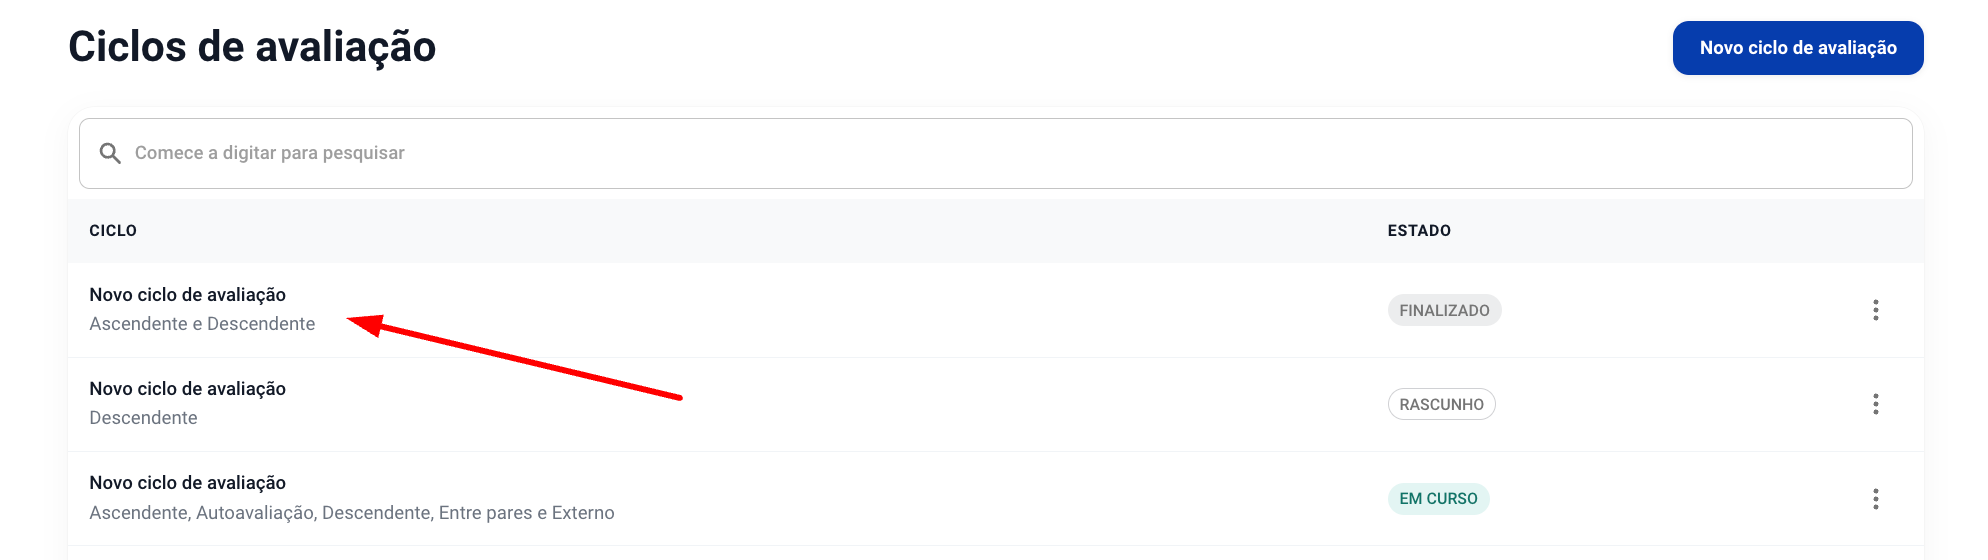Open the cycle titled above Ascendente e Descendente
Viewport: 1988px width, 560px height.
(188, 295)
